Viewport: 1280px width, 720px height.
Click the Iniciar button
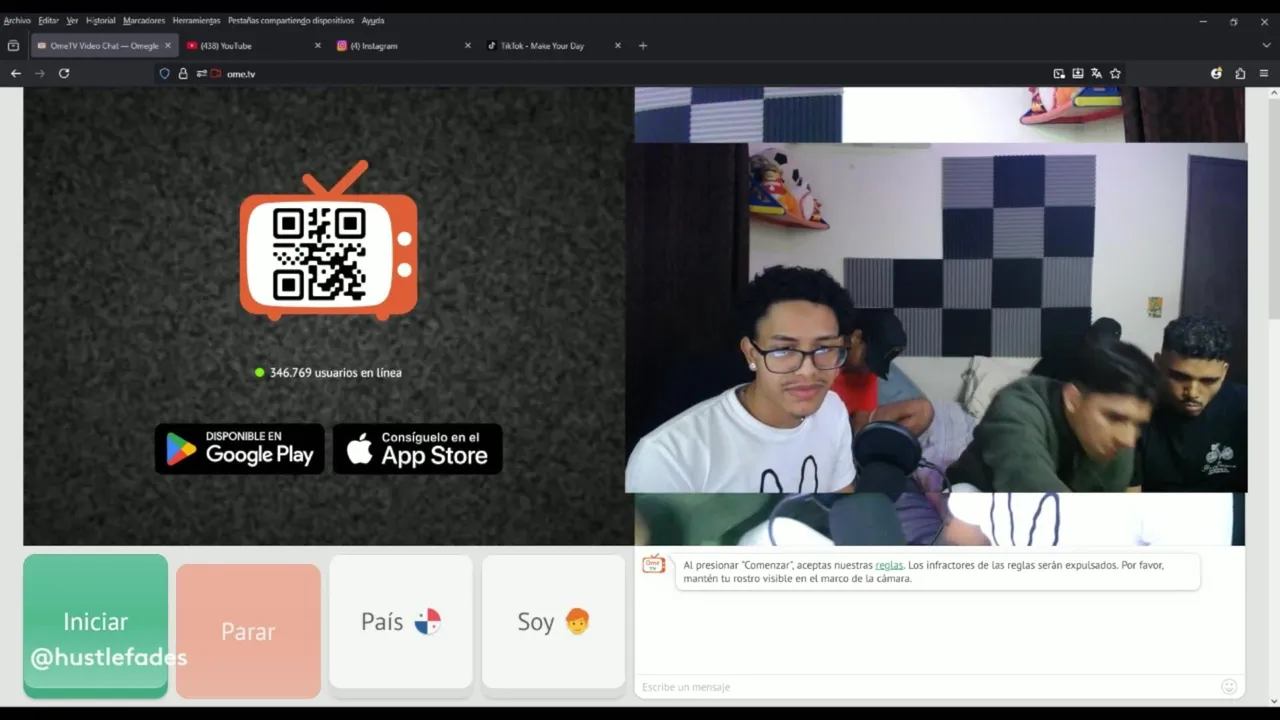pos(95,626)
